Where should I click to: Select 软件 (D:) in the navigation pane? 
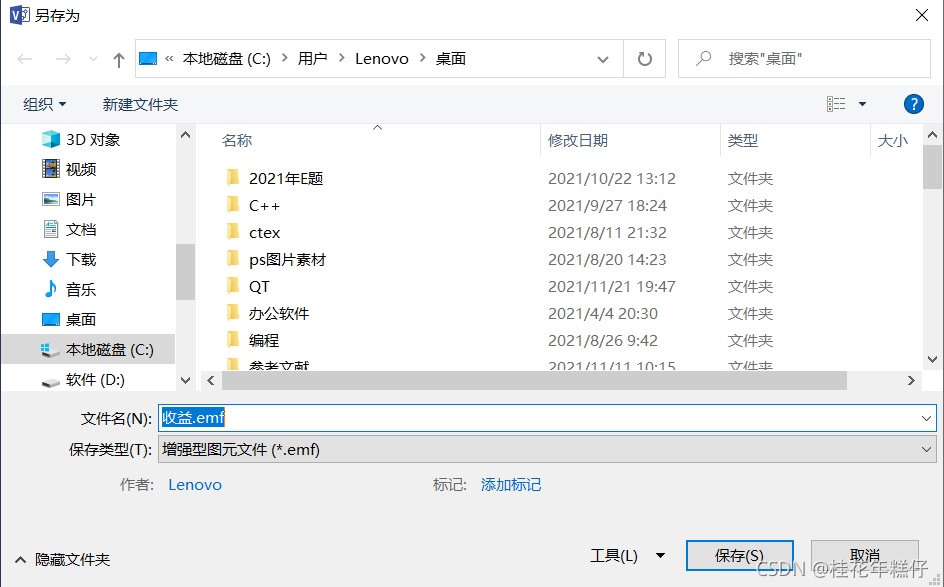95,380
